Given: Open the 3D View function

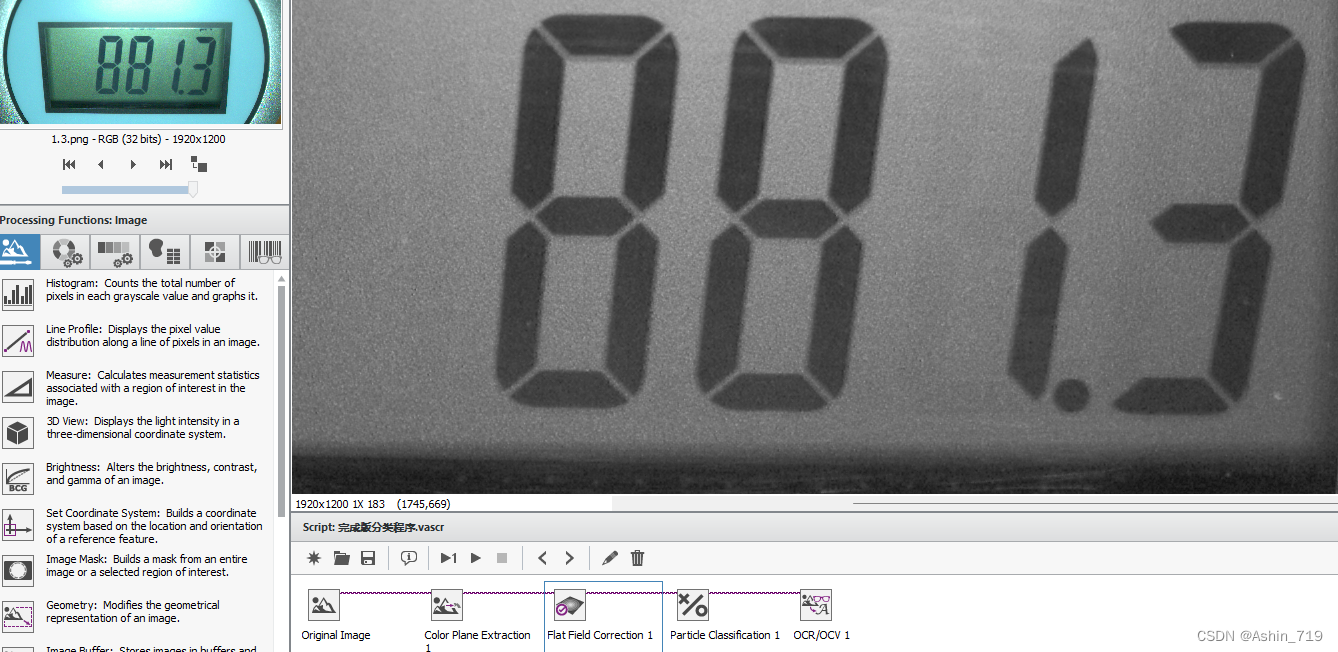Looking at the screenshot, I should 18,433.
